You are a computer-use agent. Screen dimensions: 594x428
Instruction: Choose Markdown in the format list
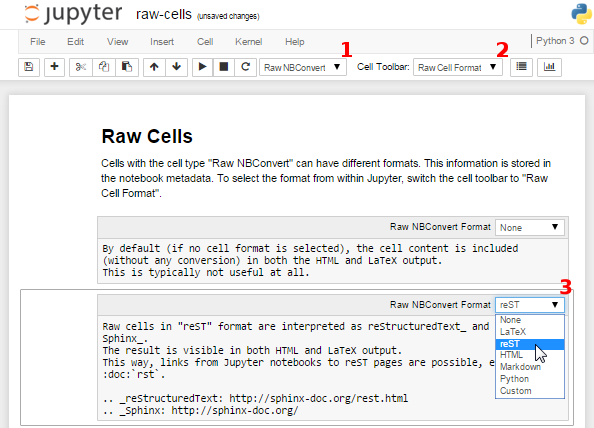click(530, 367)
